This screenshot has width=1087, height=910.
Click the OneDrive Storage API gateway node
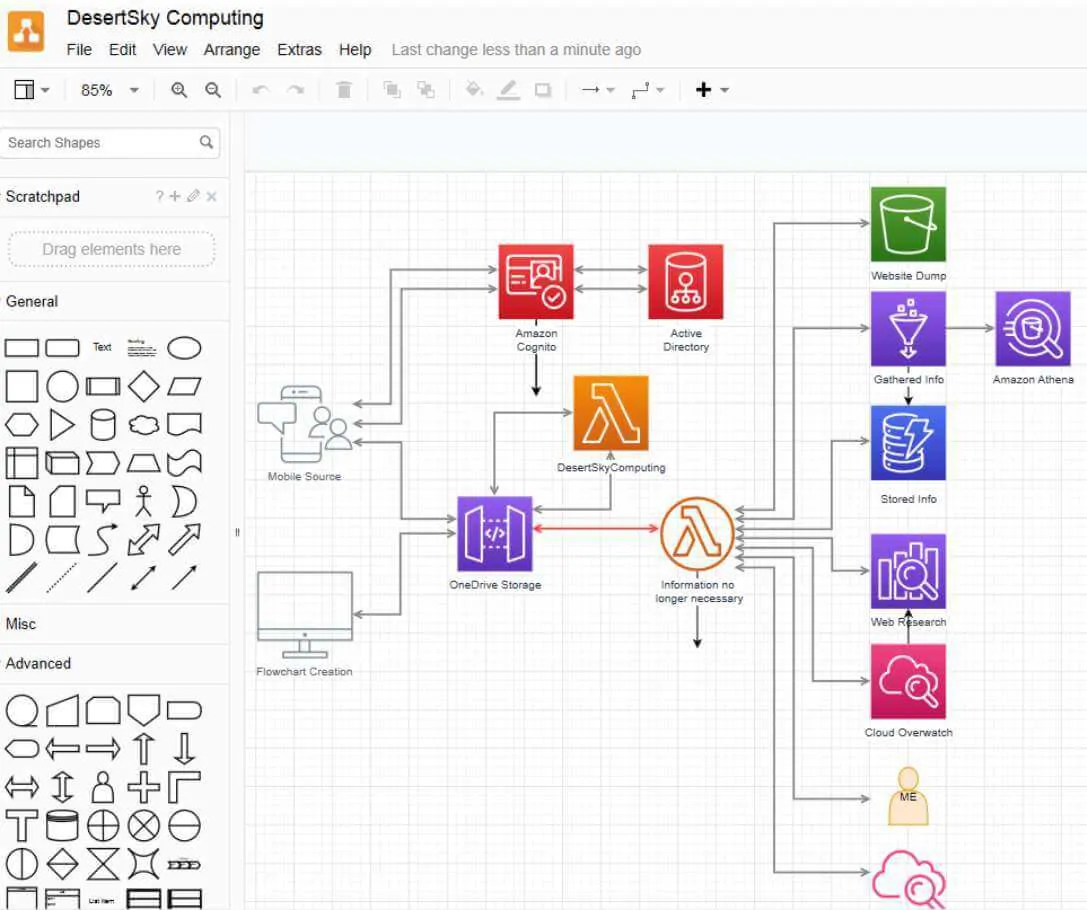click(494, 534)
